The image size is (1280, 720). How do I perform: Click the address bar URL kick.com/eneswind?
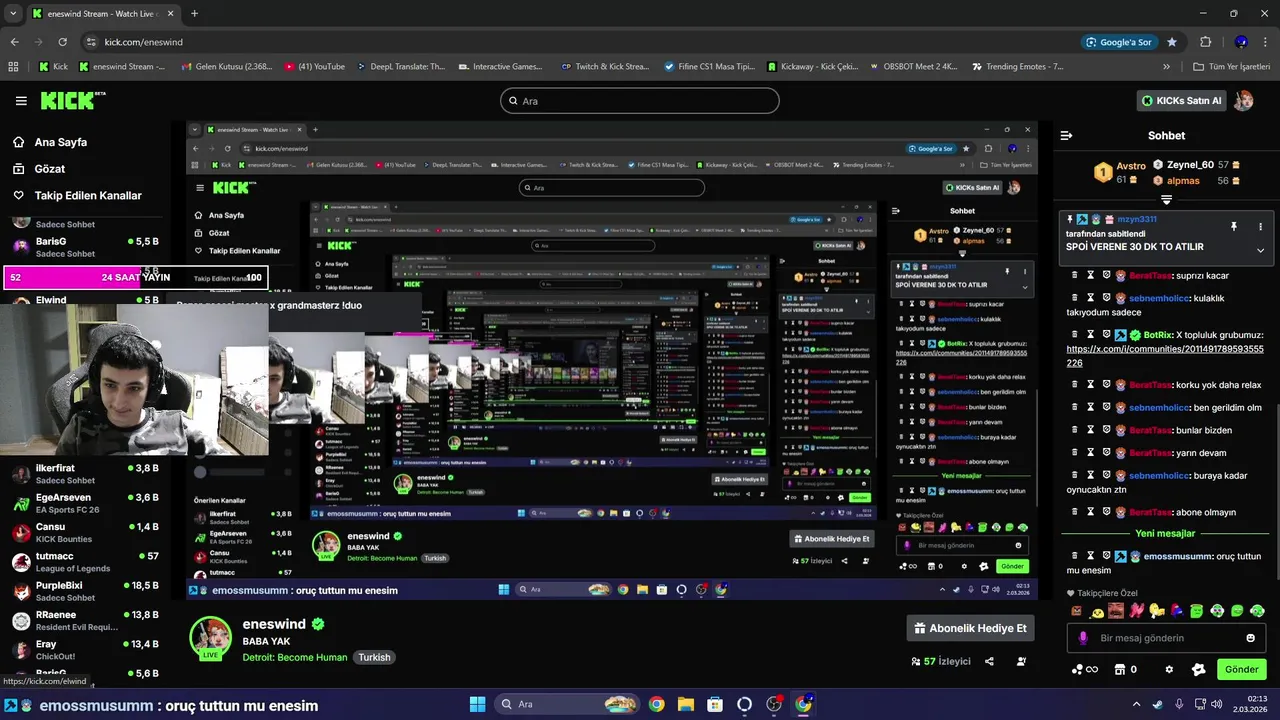click(x=144, y=42)
